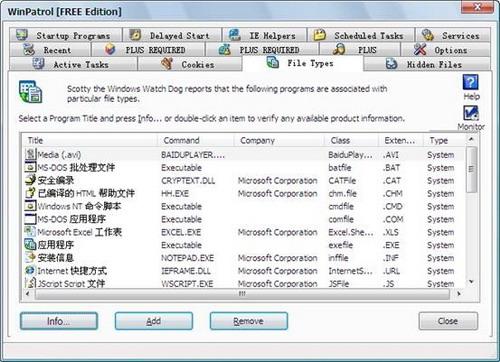Viewport: 500px width, 362px height.
Task: Click the Delayed Start tab icon
Action: 135,35
